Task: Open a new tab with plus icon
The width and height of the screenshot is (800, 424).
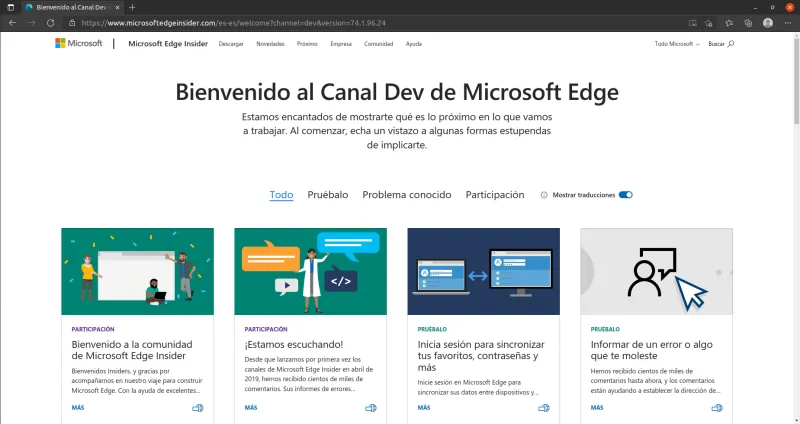Action: tap(132, 7)
